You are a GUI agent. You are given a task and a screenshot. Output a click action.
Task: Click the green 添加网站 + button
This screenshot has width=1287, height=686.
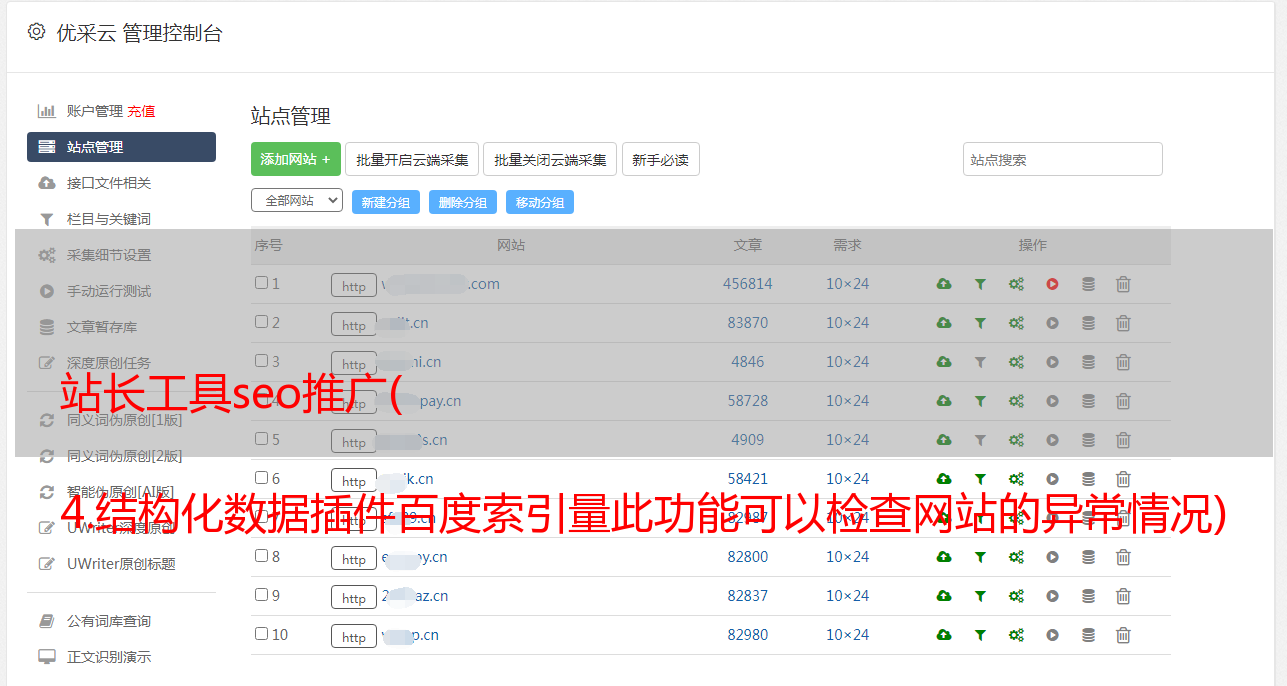click(296, 159)
